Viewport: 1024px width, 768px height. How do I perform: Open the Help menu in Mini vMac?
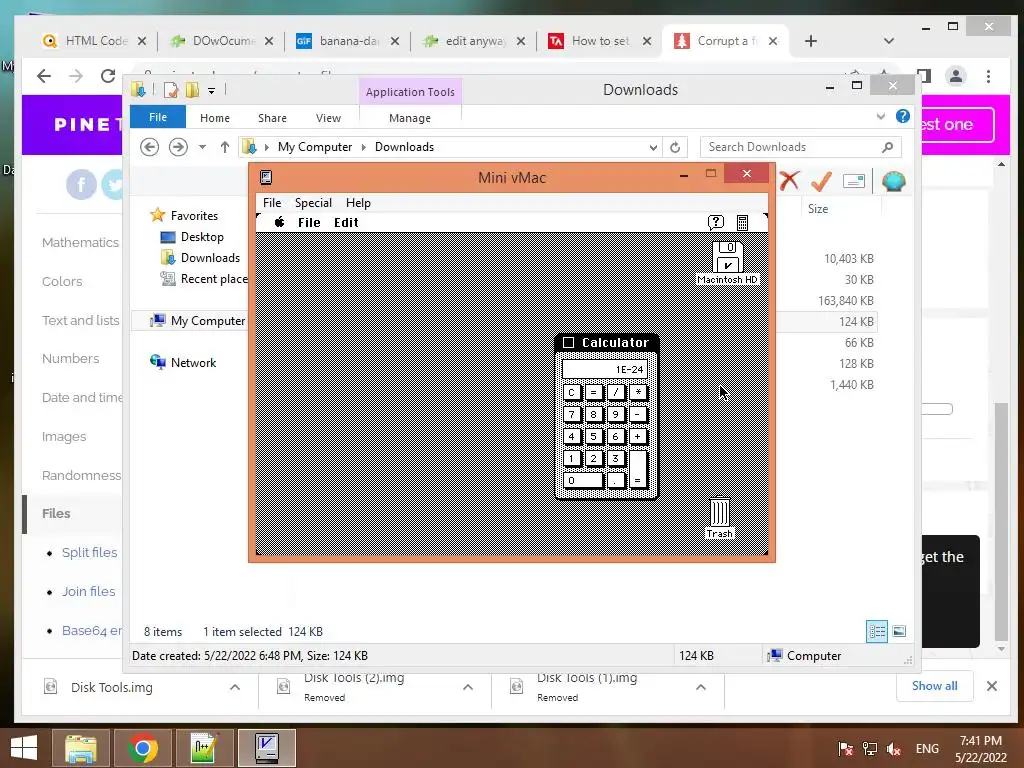(358, 202)
